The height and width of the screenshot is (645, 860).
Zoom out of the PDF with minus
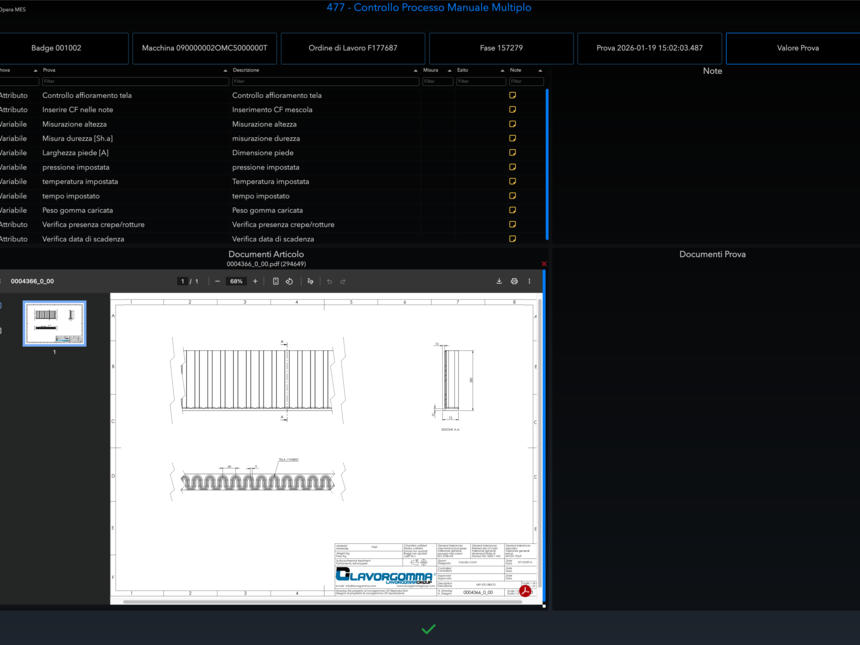218,282
